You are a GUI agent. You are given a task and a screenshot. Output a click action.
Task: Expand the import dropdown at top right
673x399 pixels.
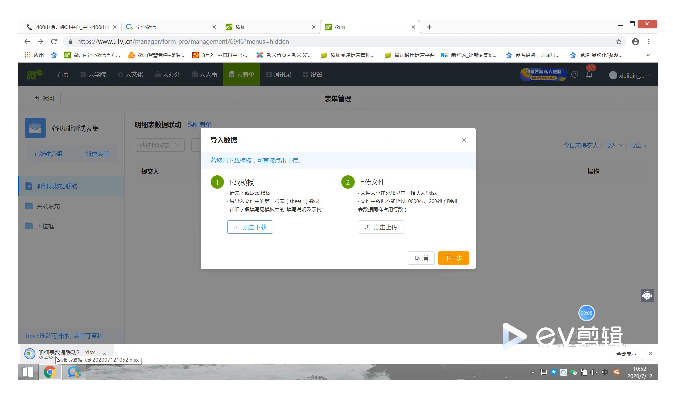(x=614, y=145)
